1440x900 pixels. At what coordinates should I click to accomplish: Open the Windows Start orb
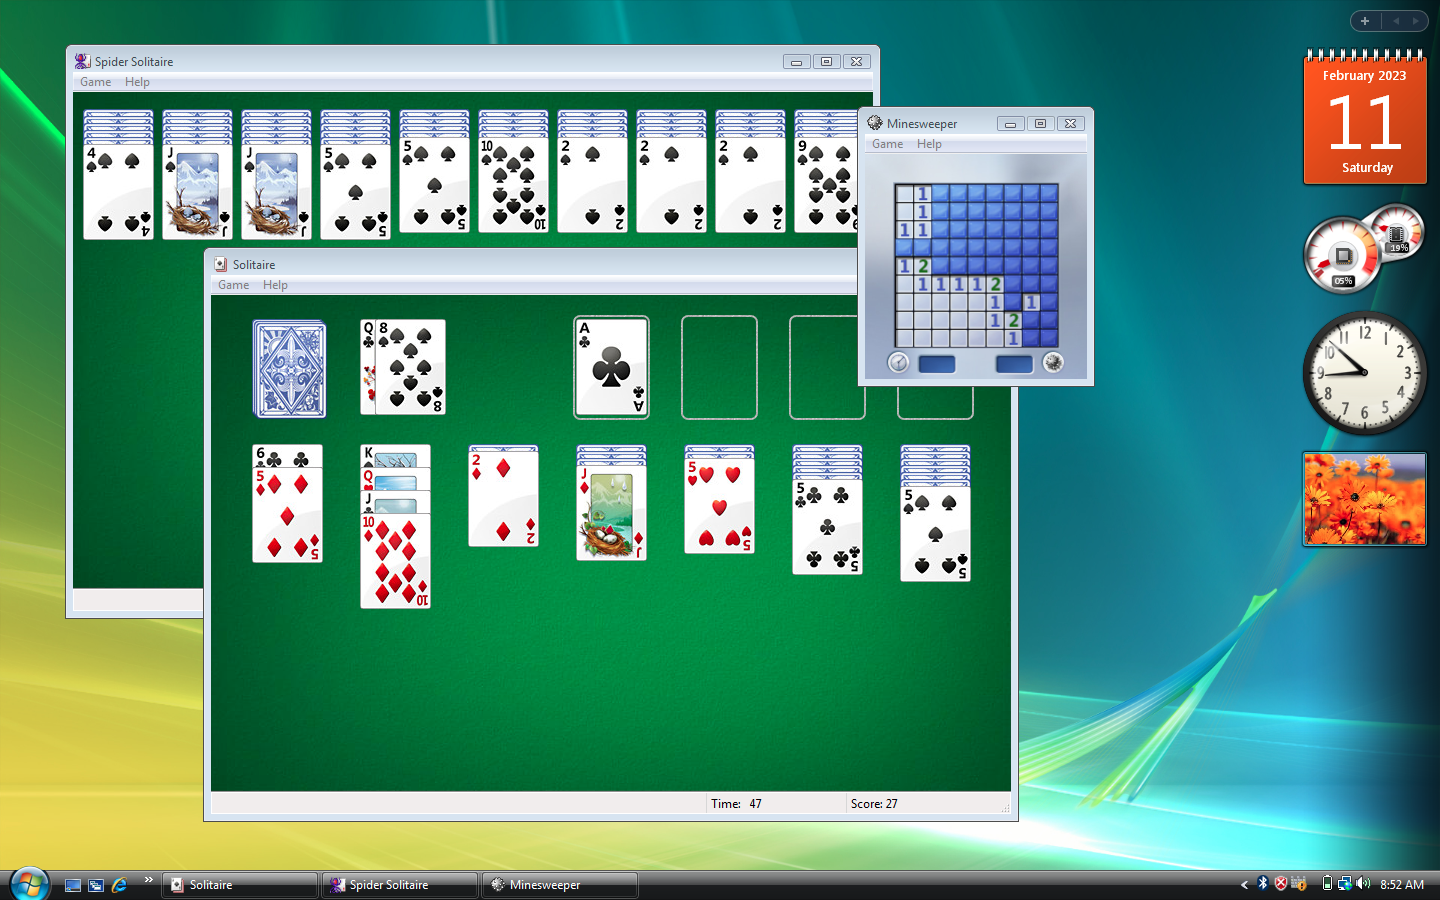(29, 884)
